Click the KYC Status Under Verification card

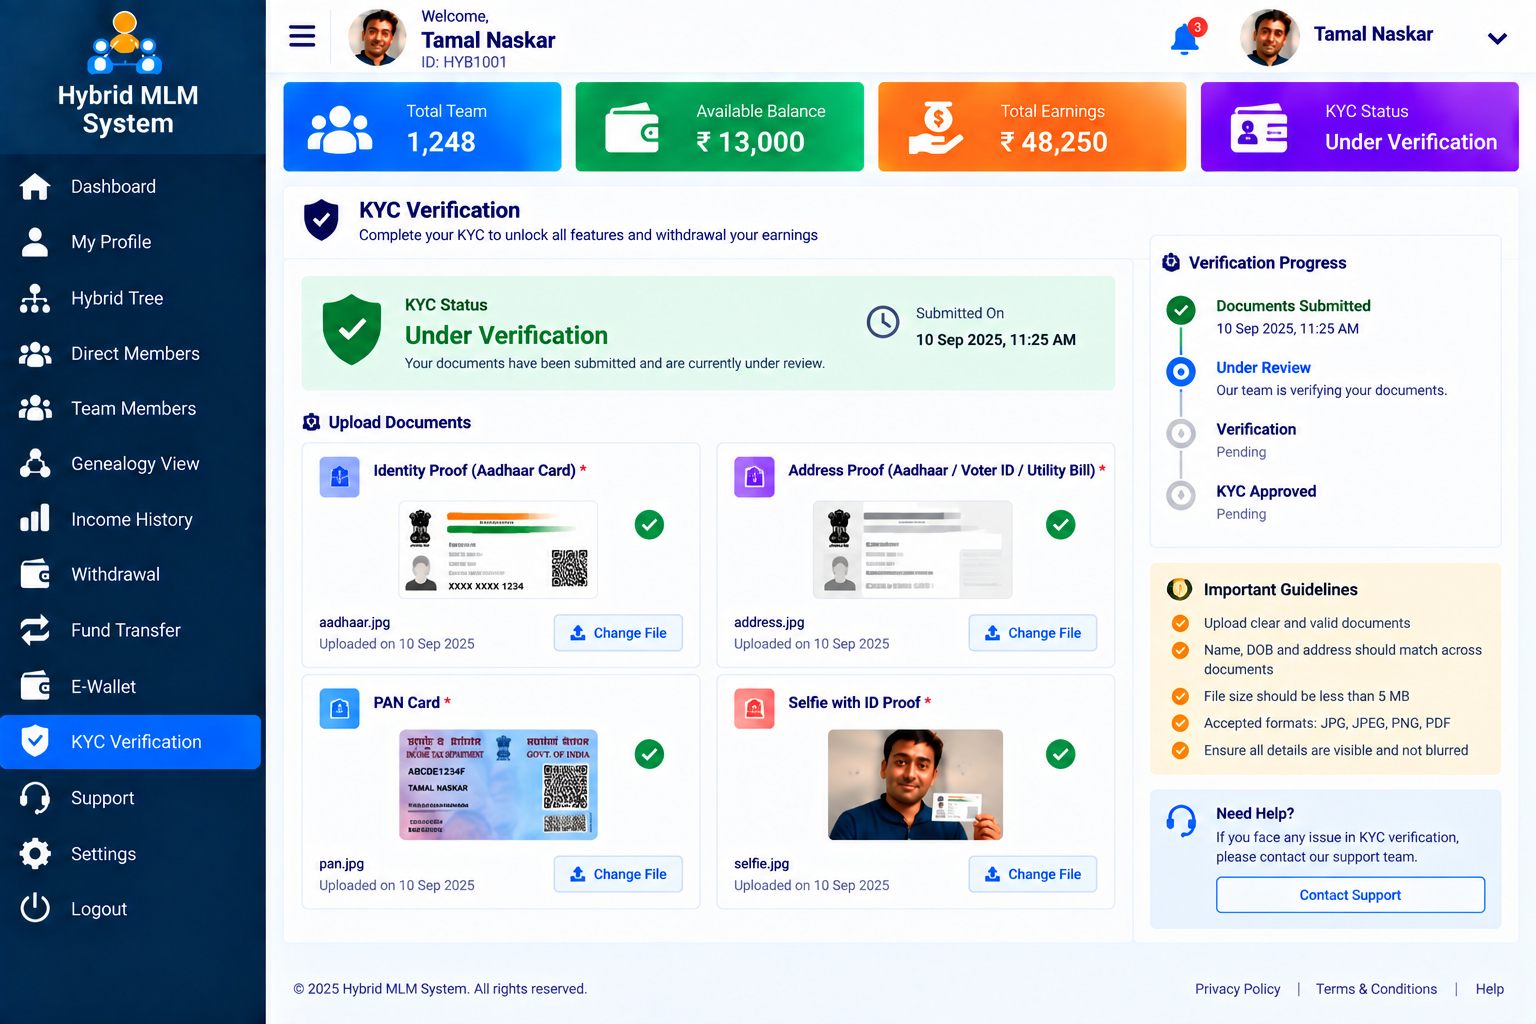coord(1359,127)
